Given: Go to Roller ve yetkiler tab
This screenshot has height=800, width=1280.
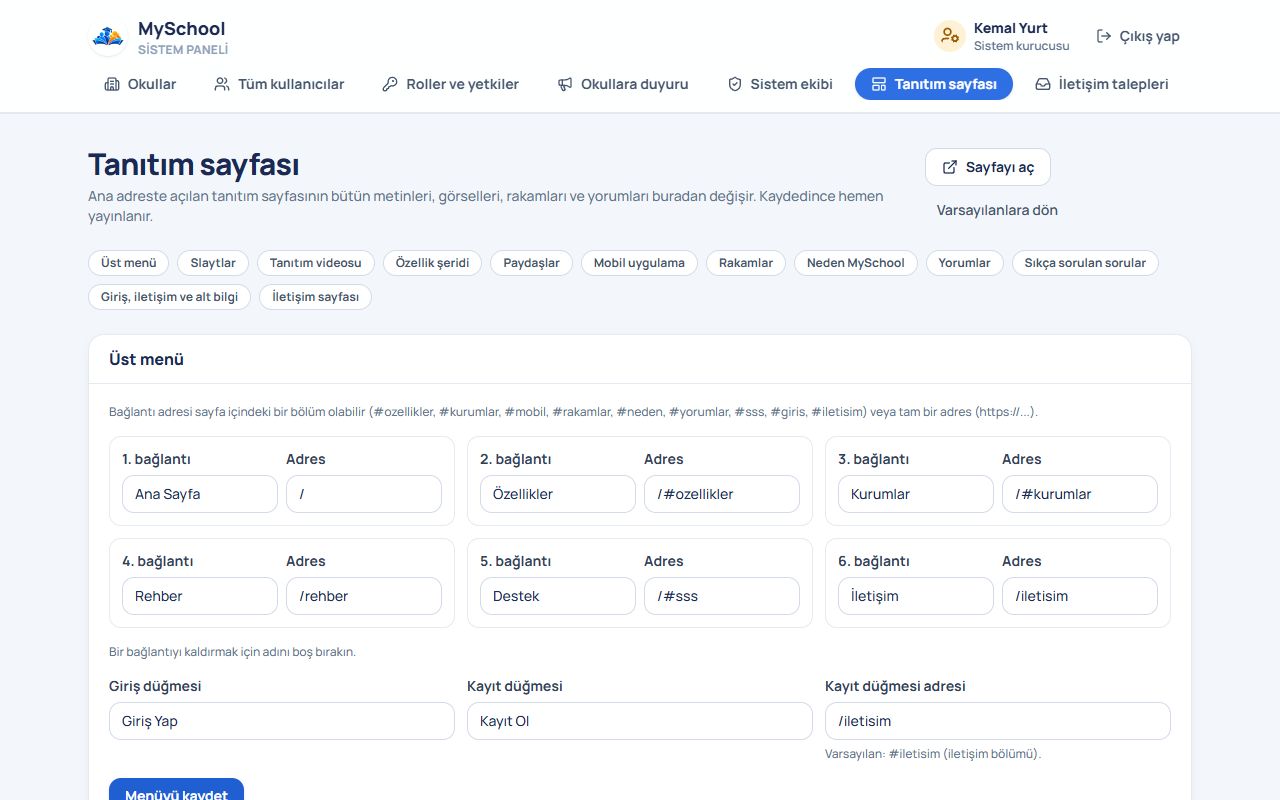Looking at the screenshot, I should (450, 84).
